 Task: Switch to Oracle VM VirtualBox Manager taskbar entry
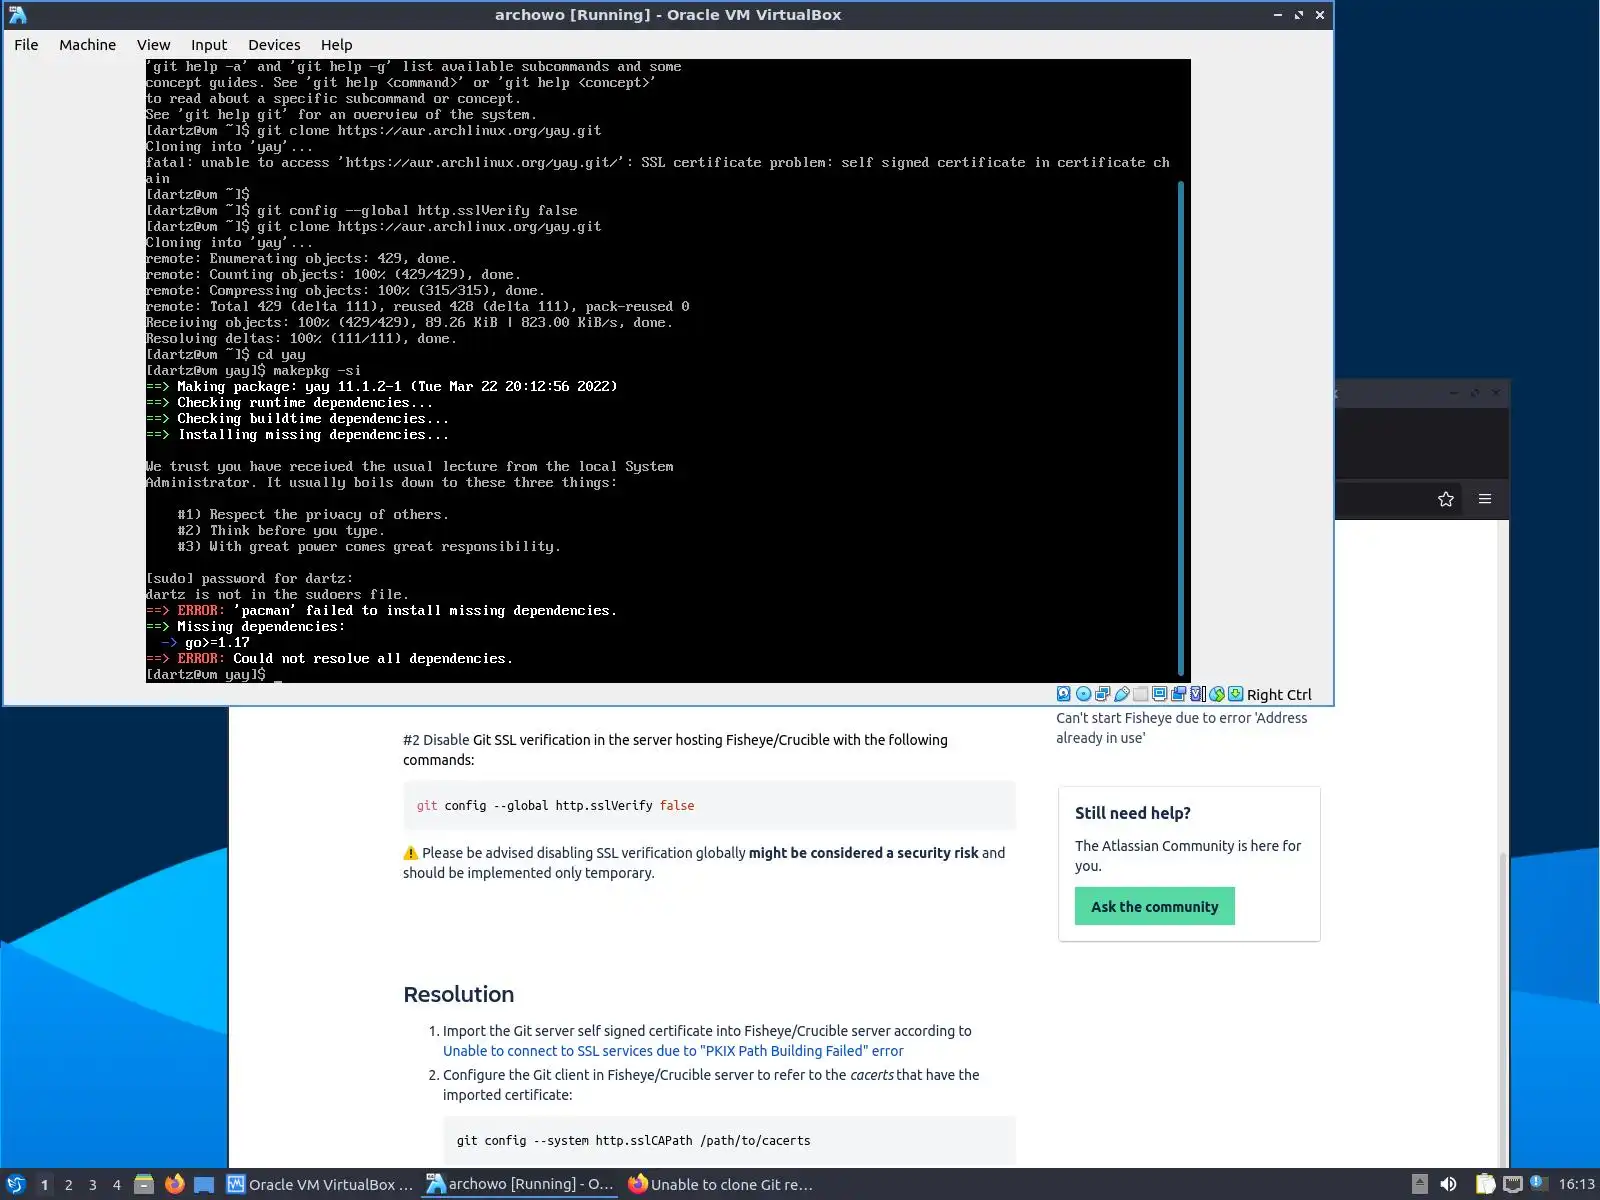click(x=320, y=1185)
